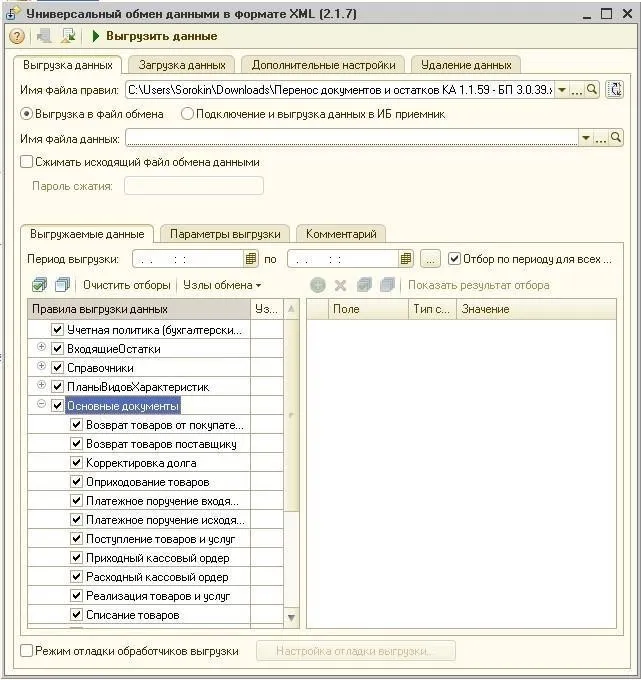Open the Параметры выгрузки tab

(225, 234)
